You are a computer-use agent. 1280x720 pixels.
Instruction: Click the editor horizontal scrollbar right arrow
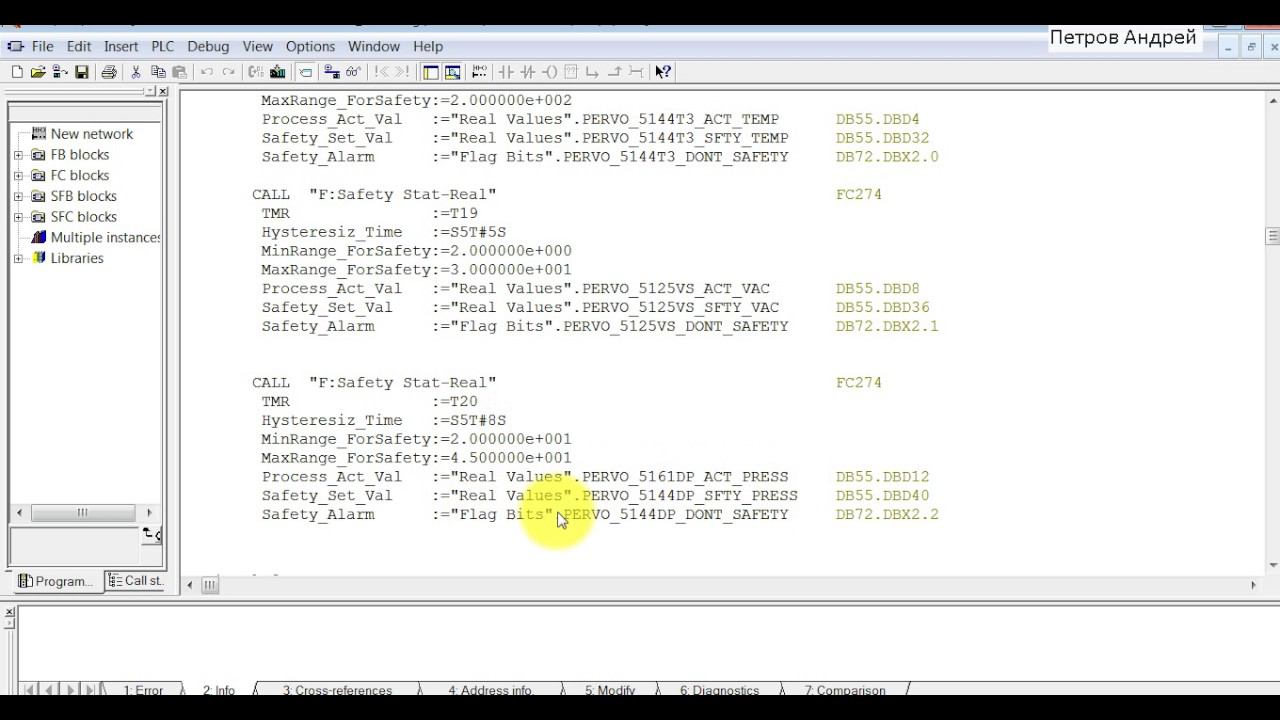tap(1253, 585)
